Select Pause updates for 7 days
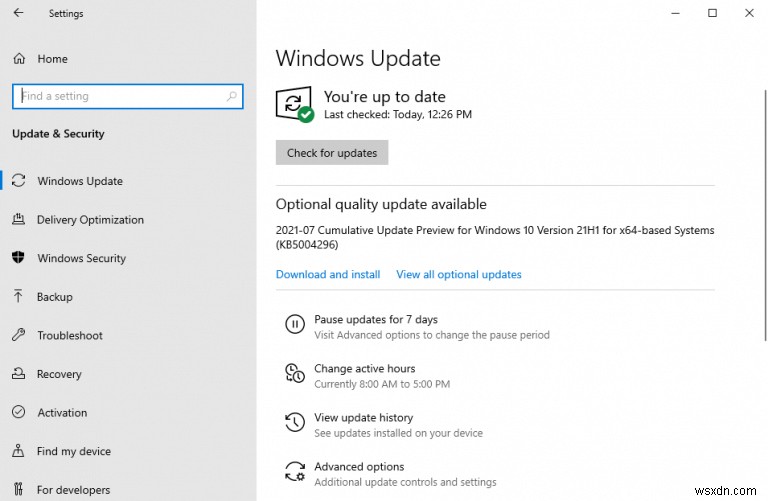The image size is (768, 501). tap(376, 319)
